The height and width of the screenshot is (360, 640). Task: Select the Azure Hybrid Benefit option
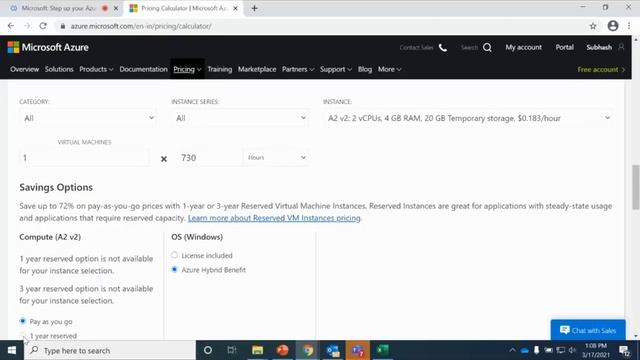click(x=175, y=269)
